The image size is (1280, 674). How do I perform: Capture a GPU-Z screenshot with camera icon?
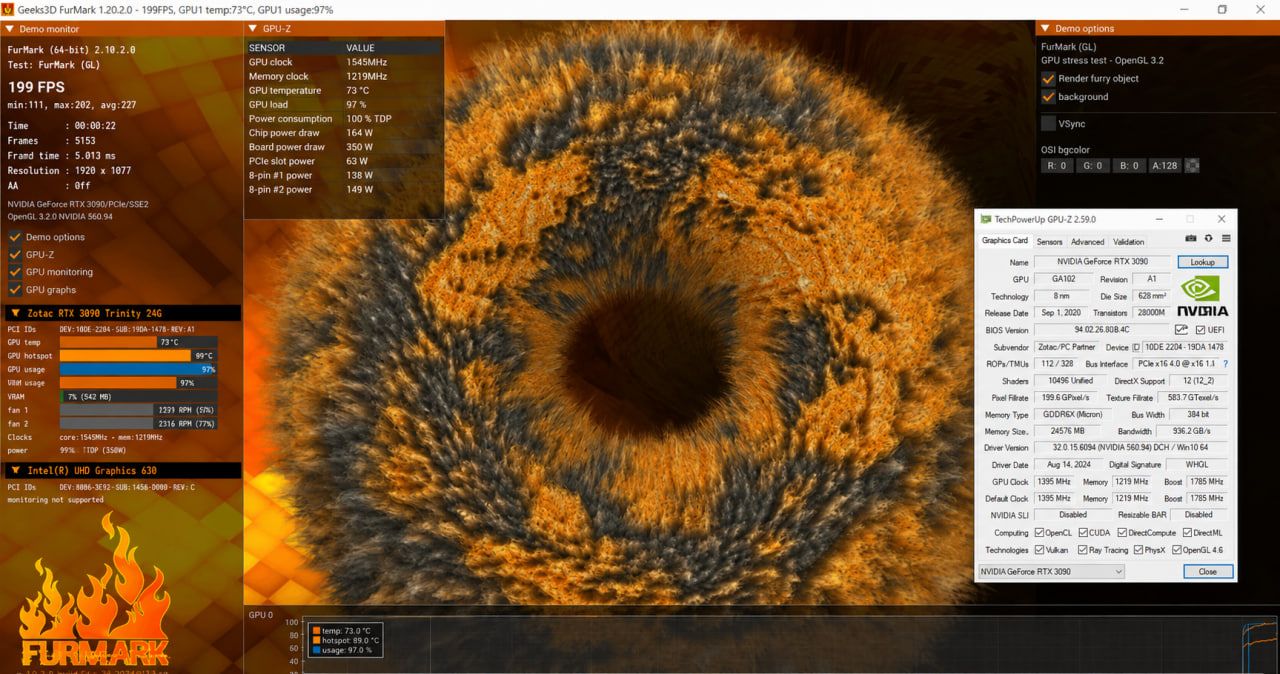[1191, 238]
